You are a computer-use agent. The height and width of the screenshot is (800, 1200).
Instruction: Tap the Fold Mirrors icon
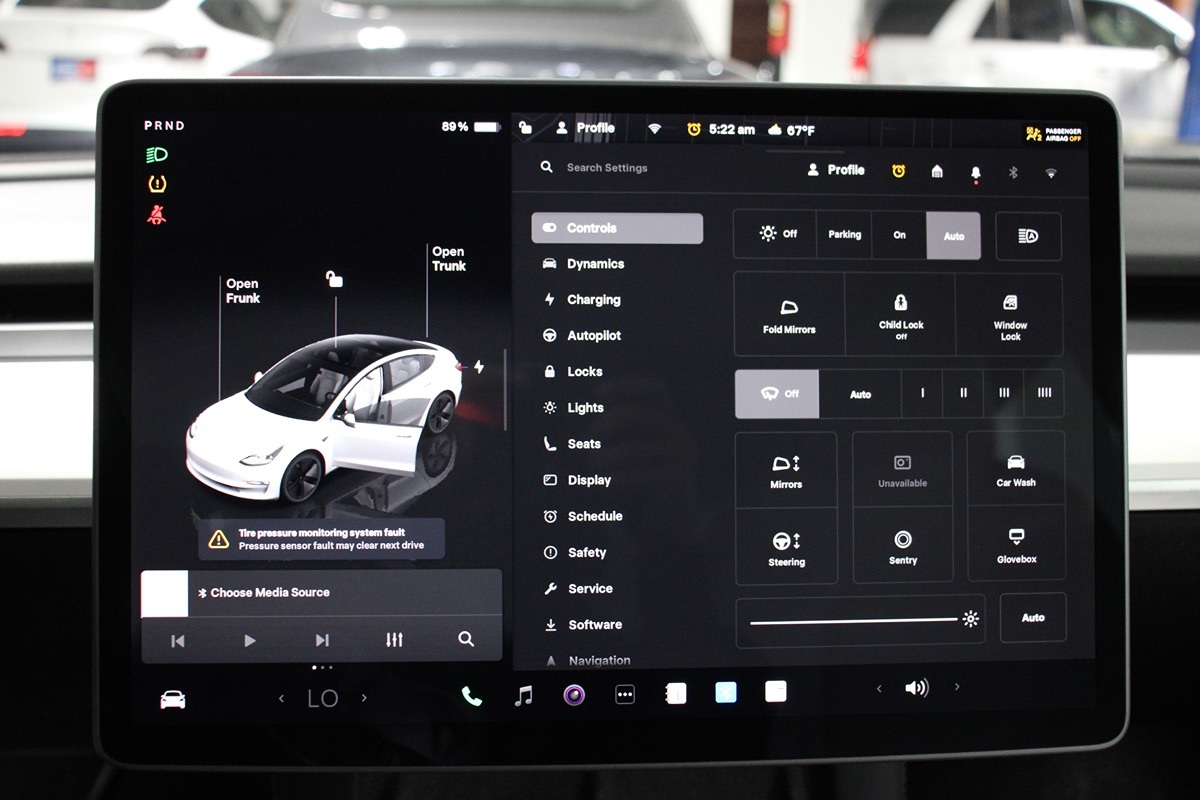(789, 315)
